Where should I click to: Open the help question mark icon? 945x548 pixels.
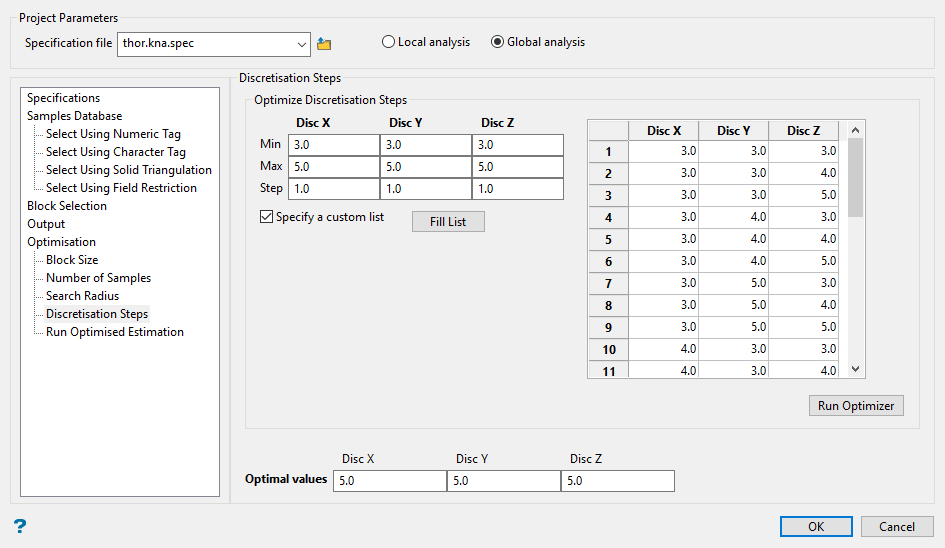click(x=19, y=526)
